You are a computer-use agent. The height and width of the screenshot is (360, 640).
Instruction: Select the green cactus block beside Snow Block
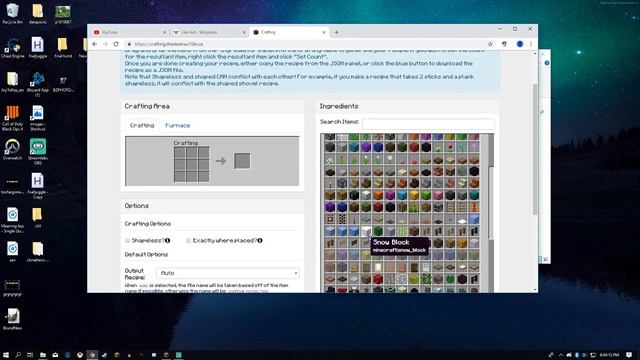(x=378, y=231)
